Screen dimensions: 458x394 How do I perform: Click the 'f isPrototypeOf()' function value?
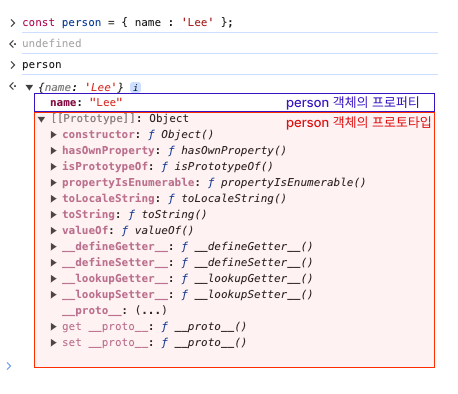217,166
